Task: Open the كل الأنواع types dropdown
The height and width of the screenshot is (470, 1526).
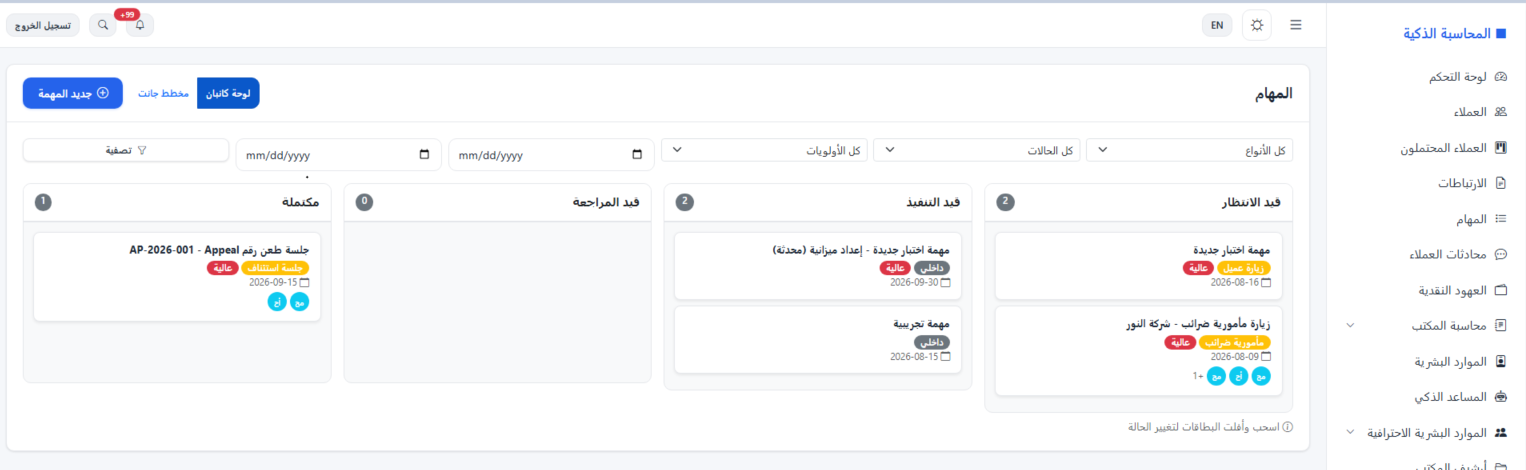Action: coord(1189,150)
